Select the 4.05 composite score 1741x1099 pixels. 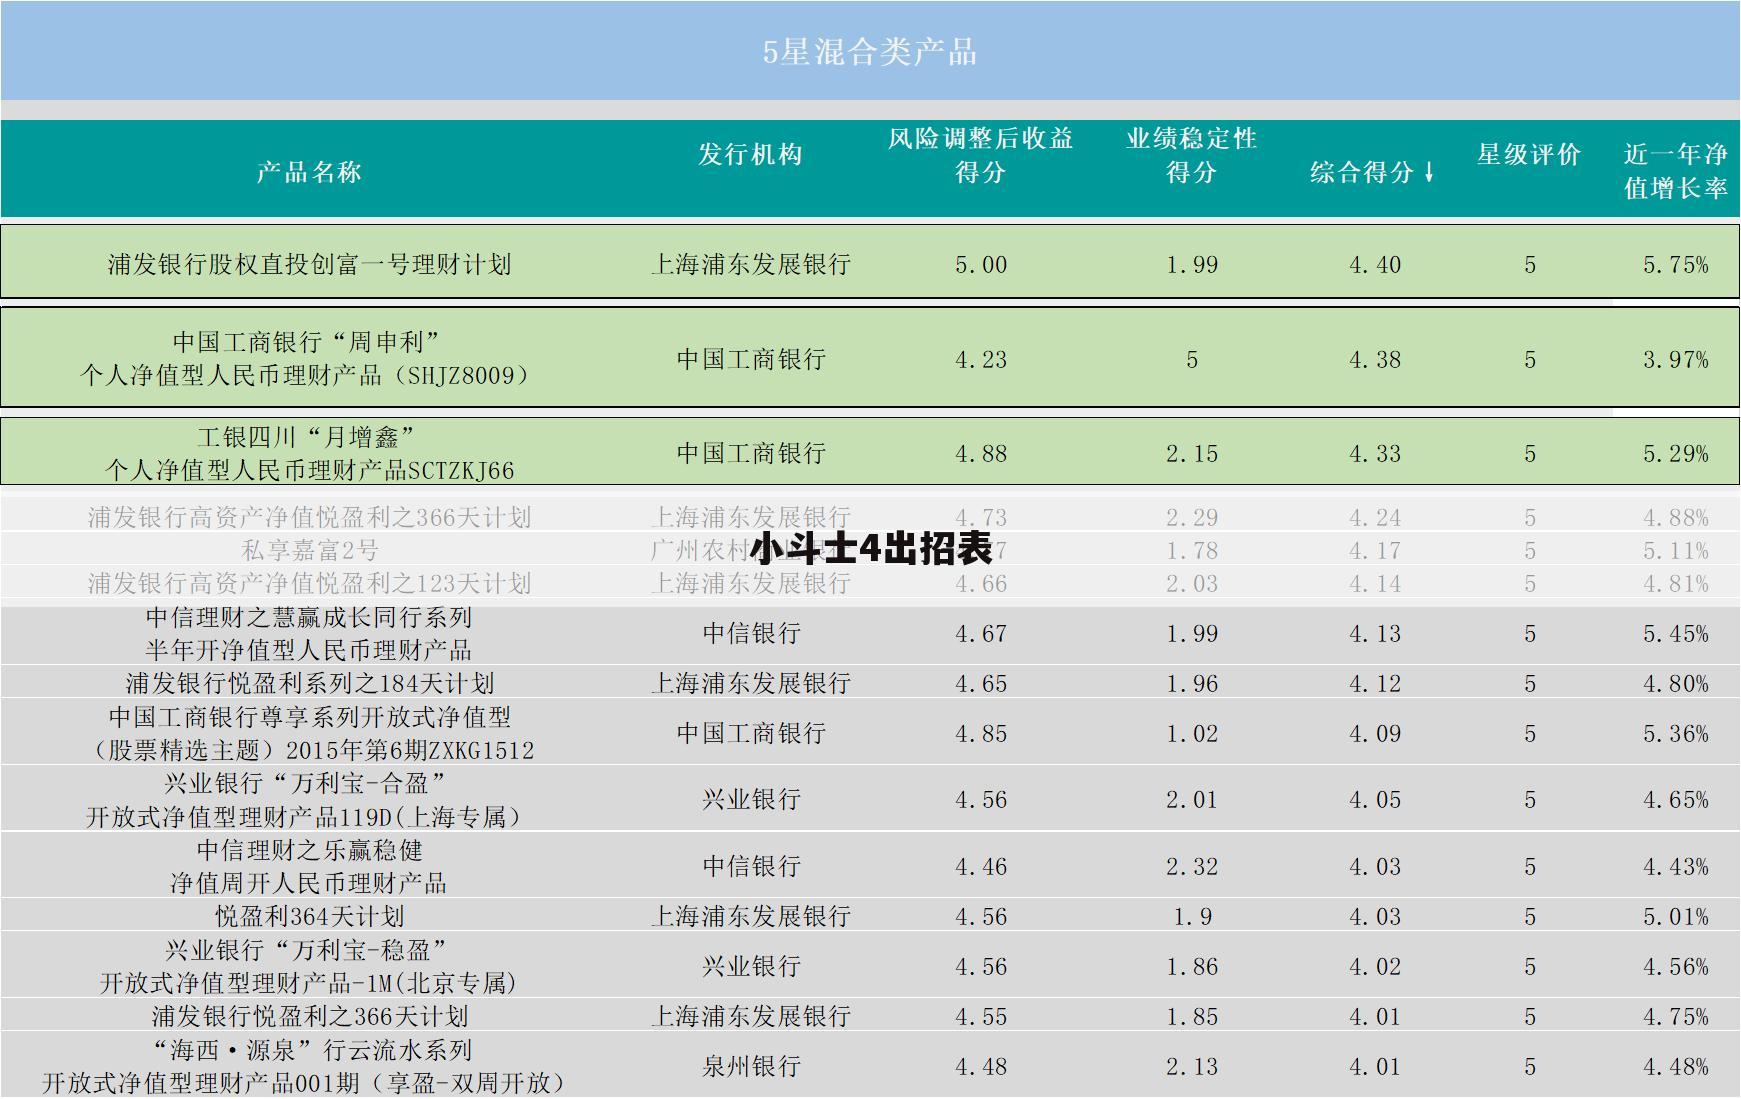tap(1375, 800)
